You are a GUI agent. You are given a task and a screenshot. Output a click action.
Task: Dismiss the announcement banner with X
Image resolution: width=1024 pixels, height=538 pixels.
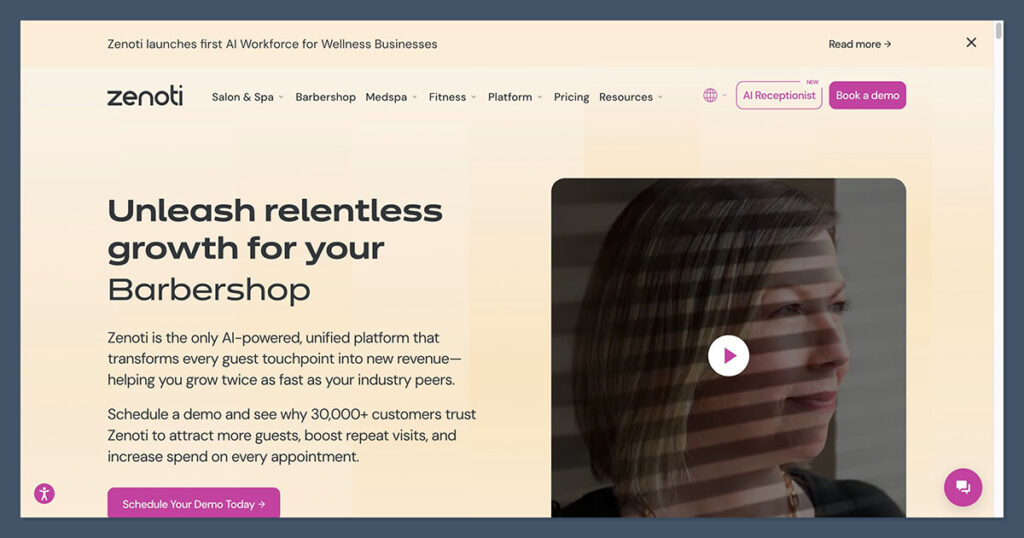tap(971, 43)
